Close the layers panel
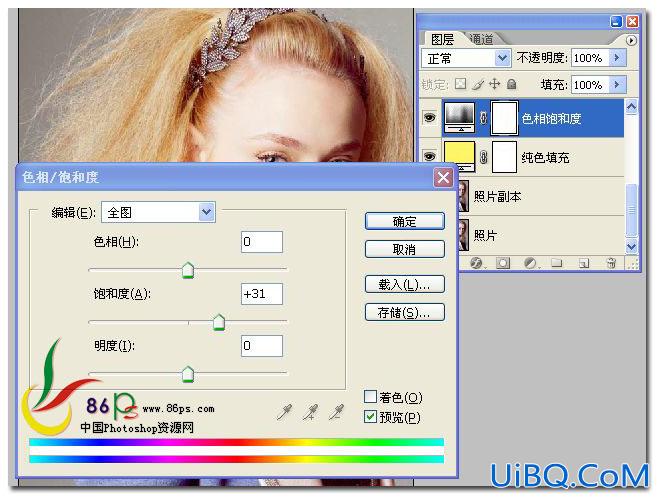Viewport: 660px width, 500px height. 632,21
